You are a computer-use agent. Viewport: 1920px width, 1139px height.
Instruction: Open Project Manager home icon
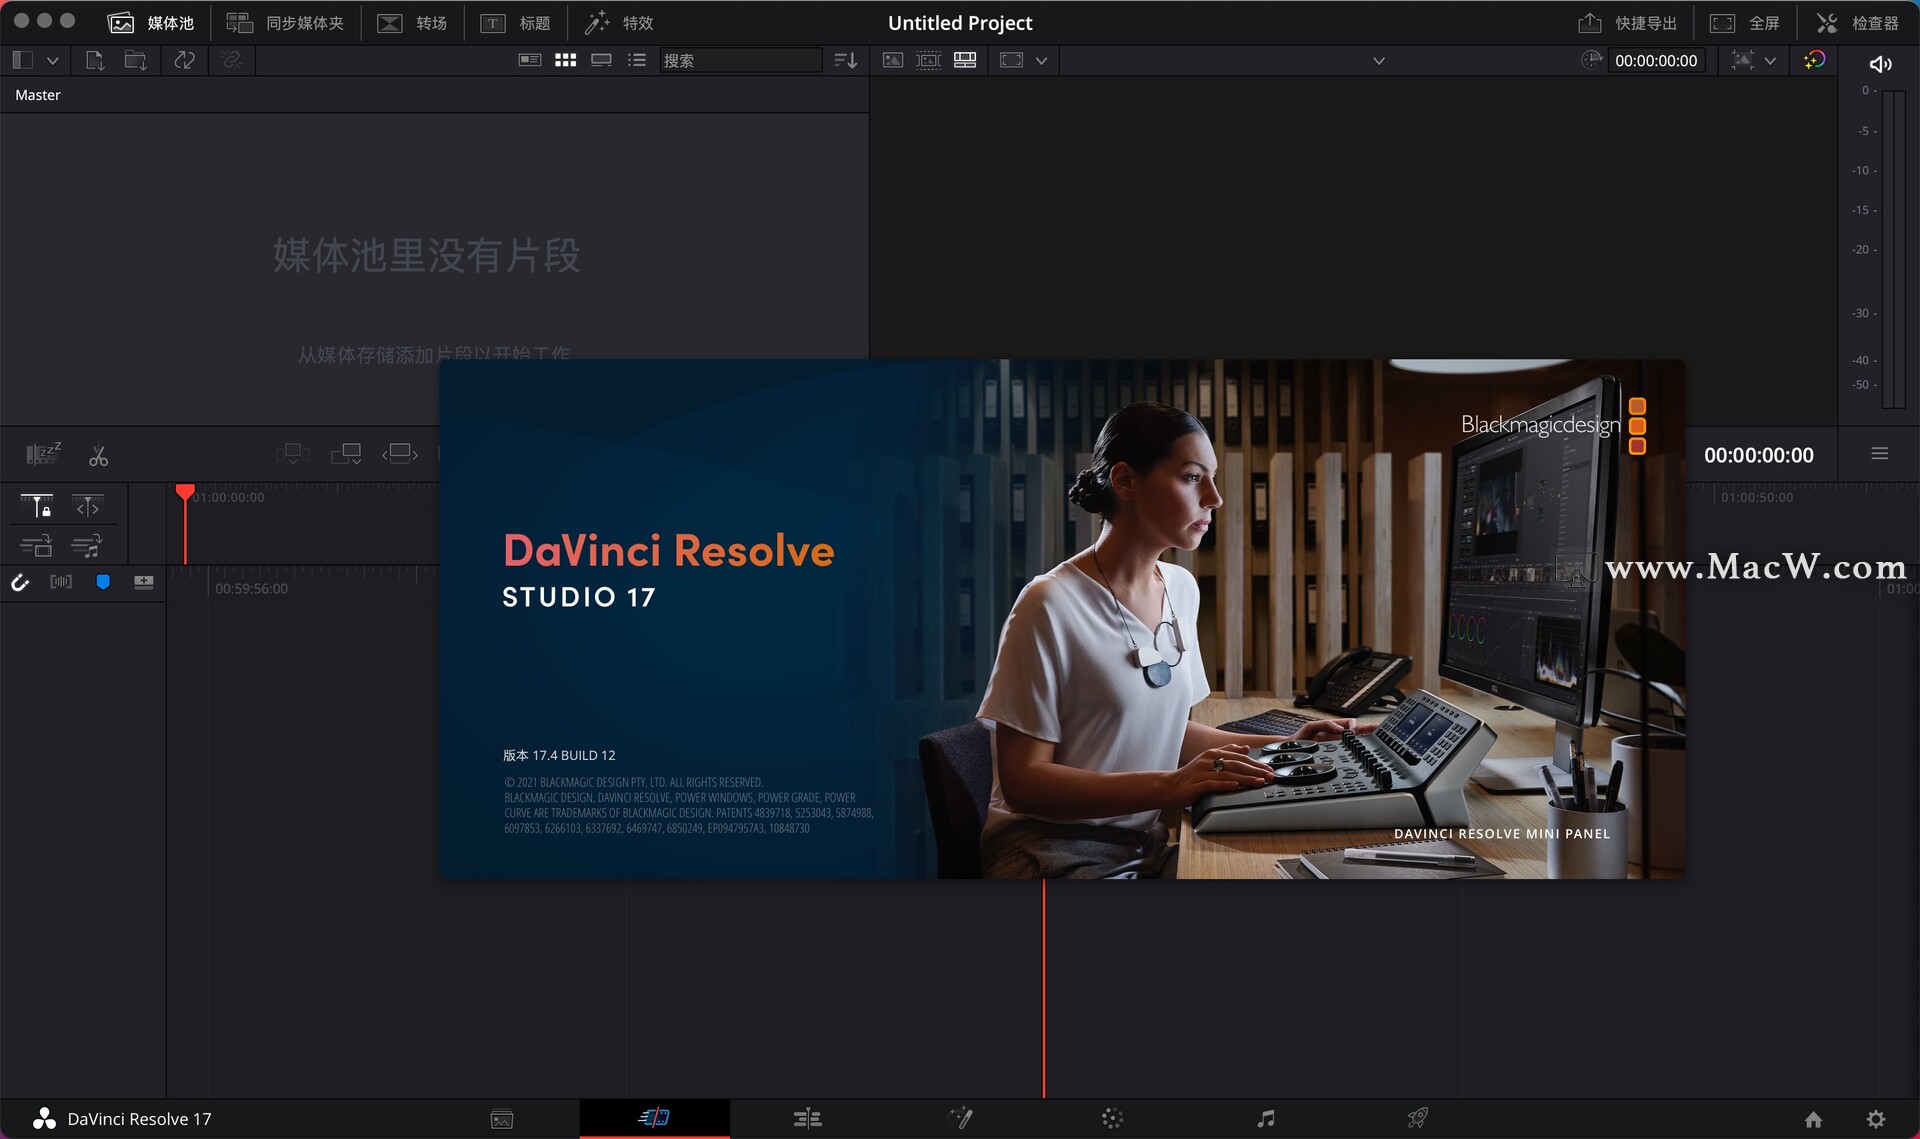(x=1813, y=1119)
